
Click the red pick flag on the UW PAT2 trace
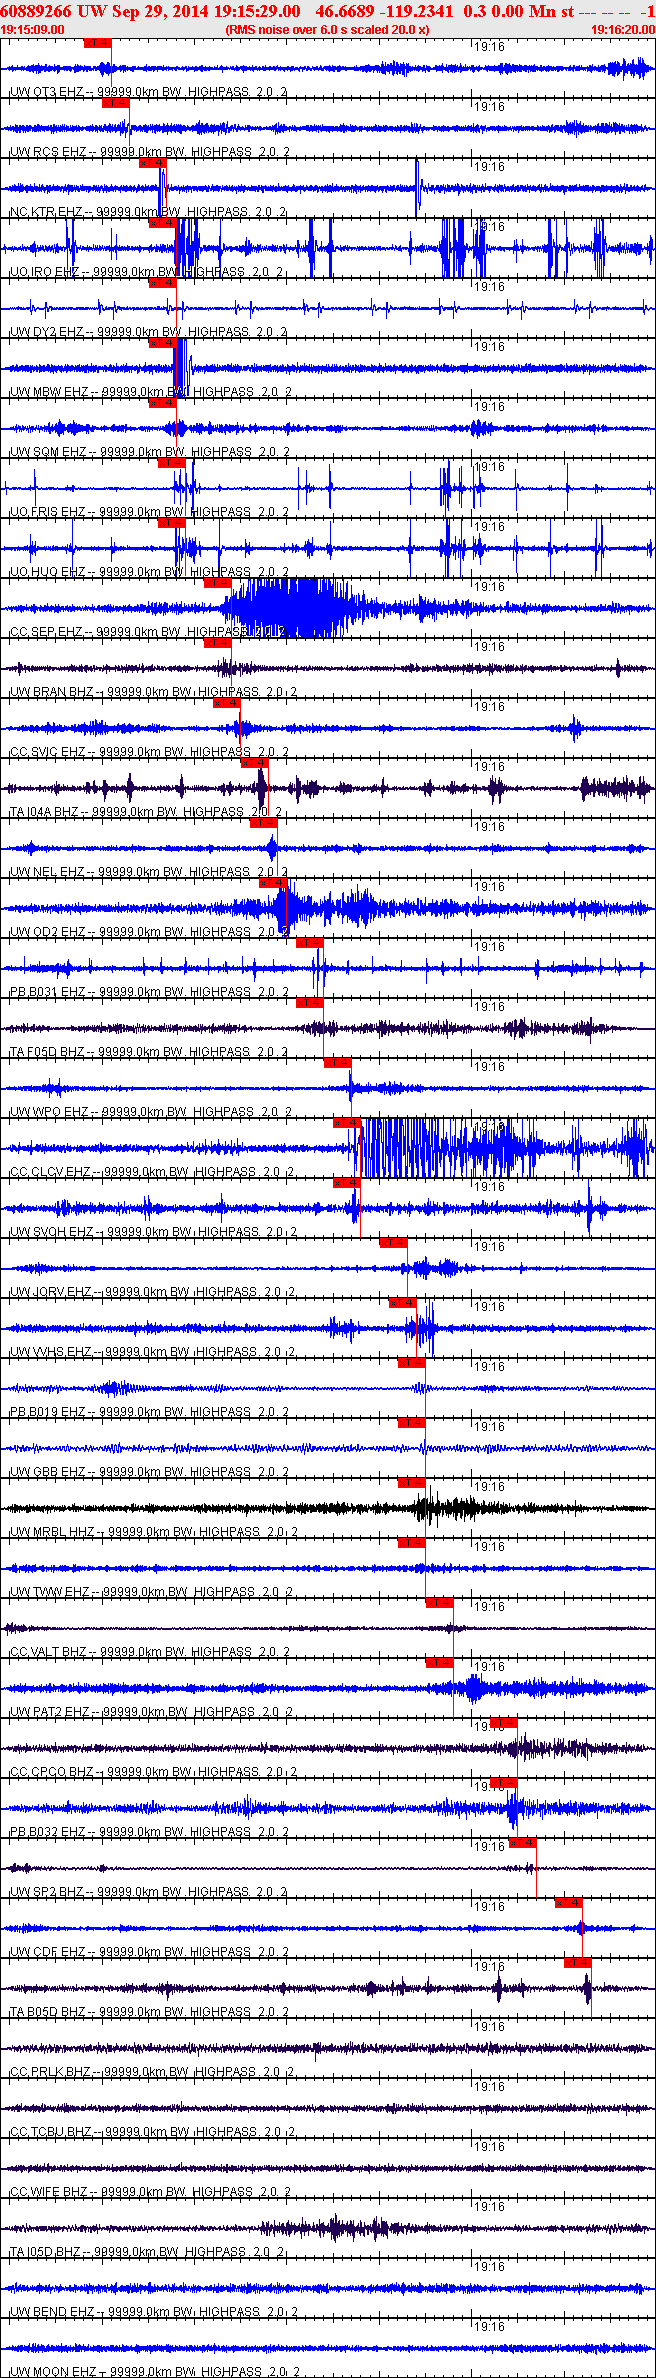[439, 1663]
